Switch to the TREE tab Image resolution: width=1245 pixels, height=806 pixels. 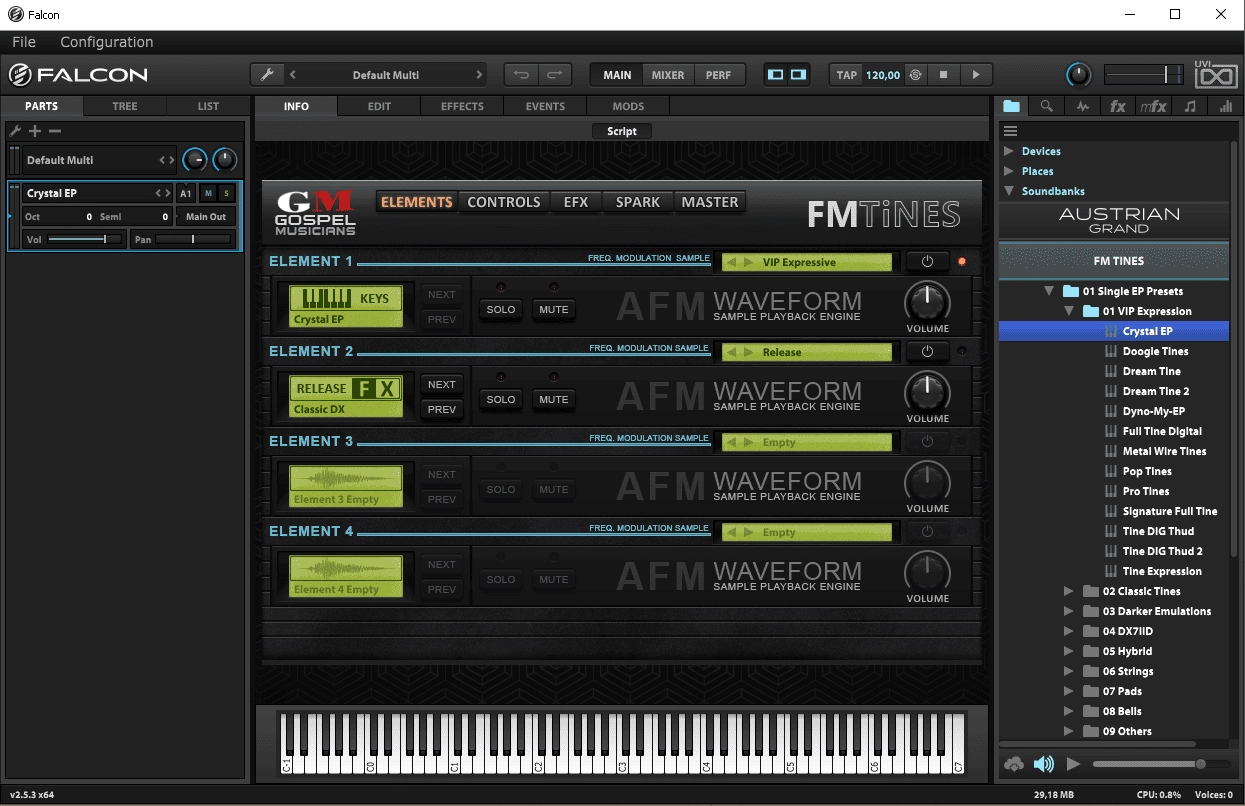pos(125,106)
